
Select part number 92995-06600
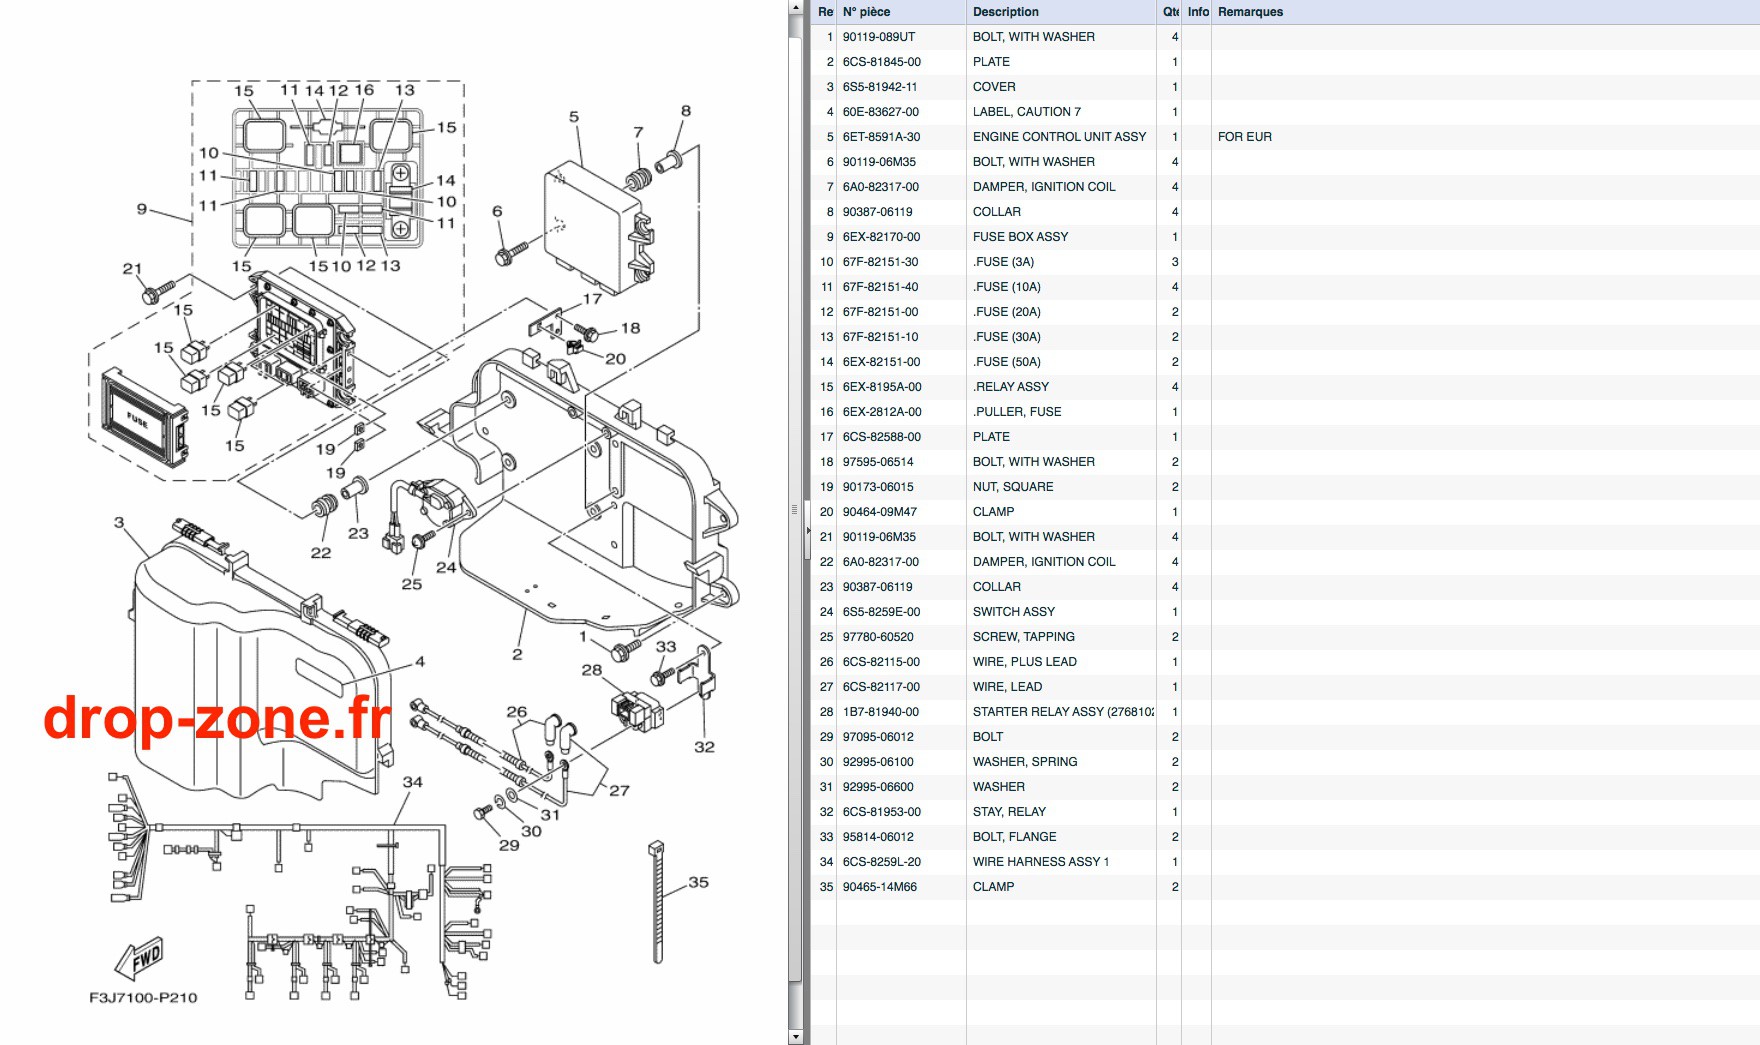878,787
